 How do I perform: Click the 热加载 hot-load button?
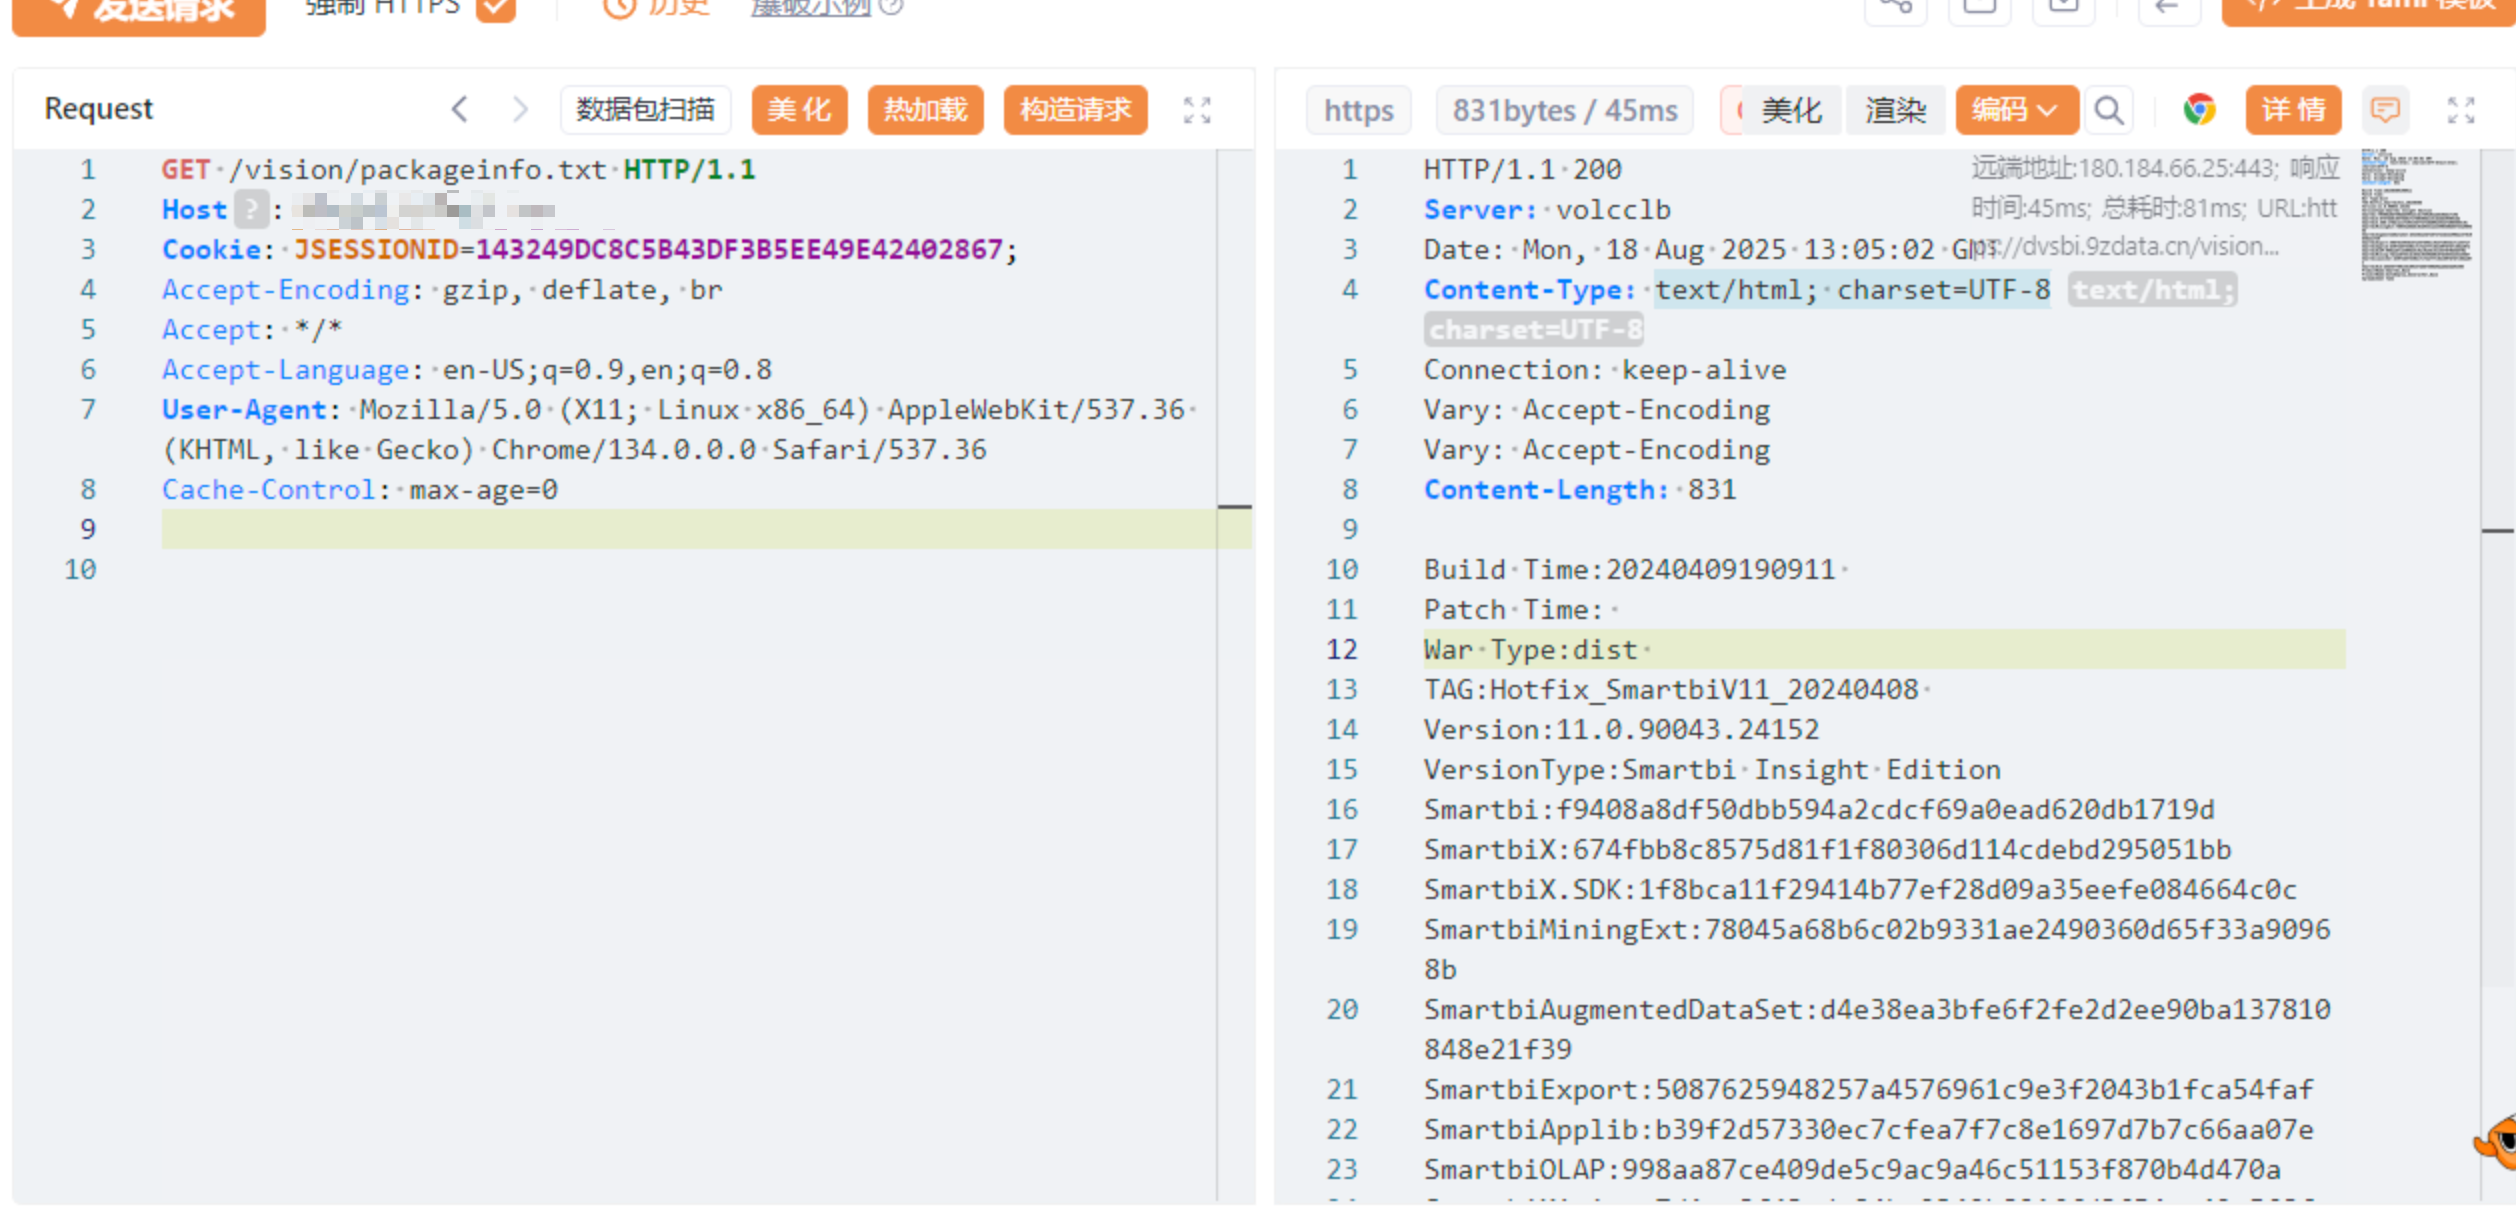tap(925, 110)
